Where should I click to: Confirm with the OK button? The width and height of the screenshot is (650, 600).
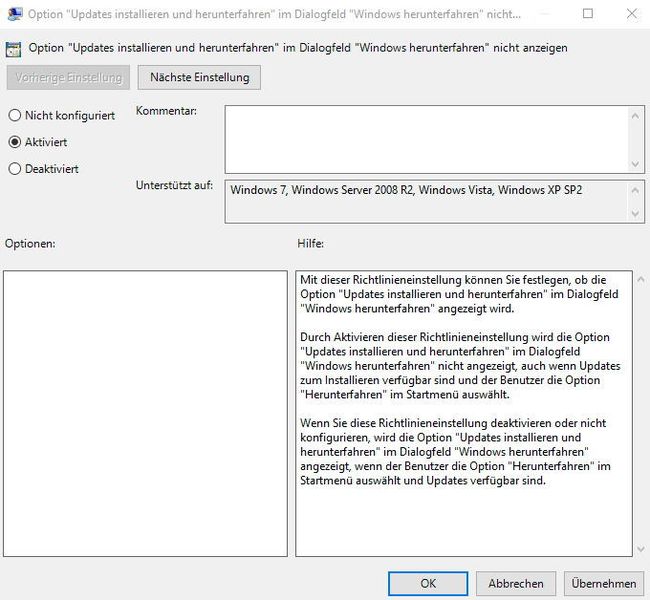(428, 583)
